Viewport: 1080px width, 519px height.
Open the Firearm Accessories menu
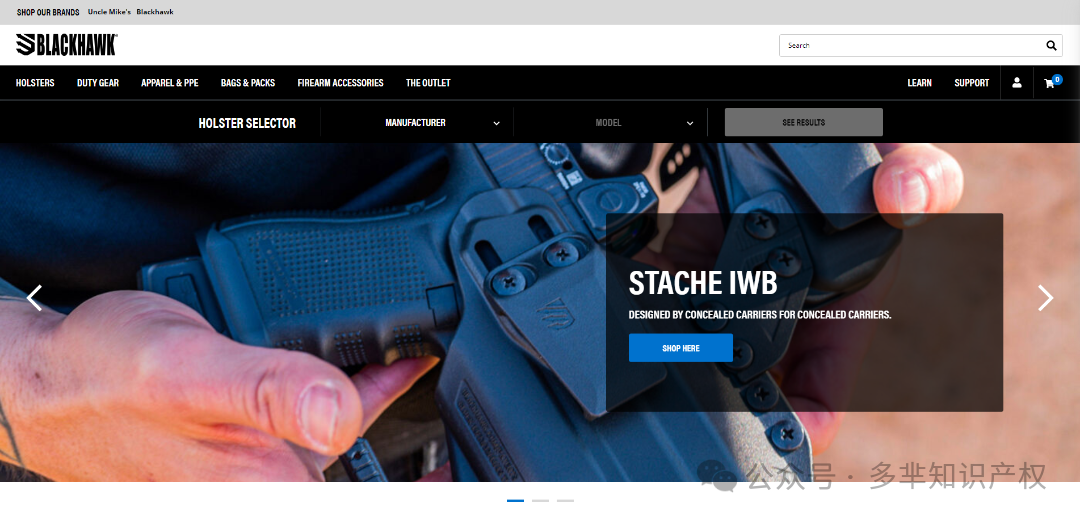(340, 83)
